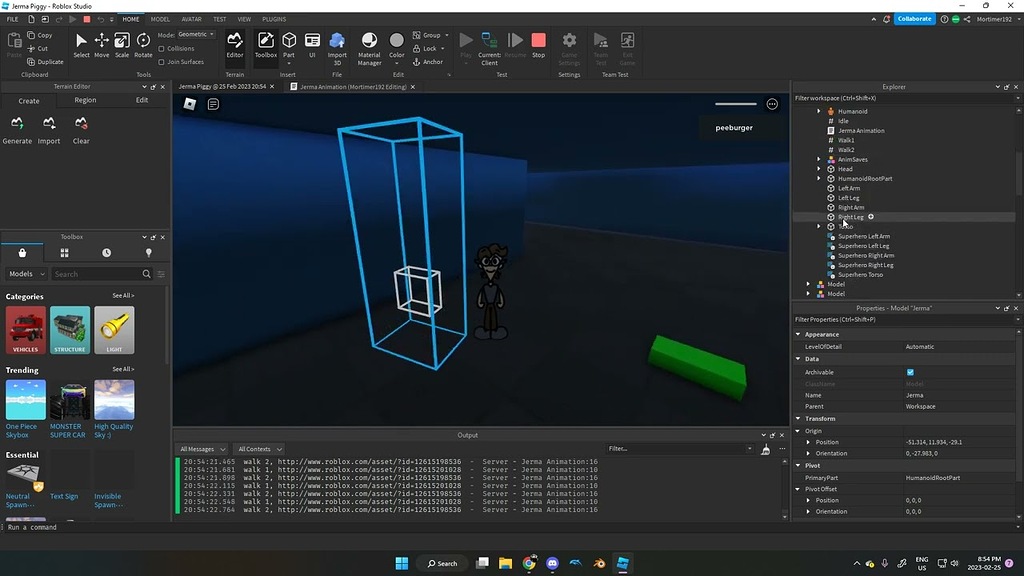Switch to Region terrain tab

[85, 101]
